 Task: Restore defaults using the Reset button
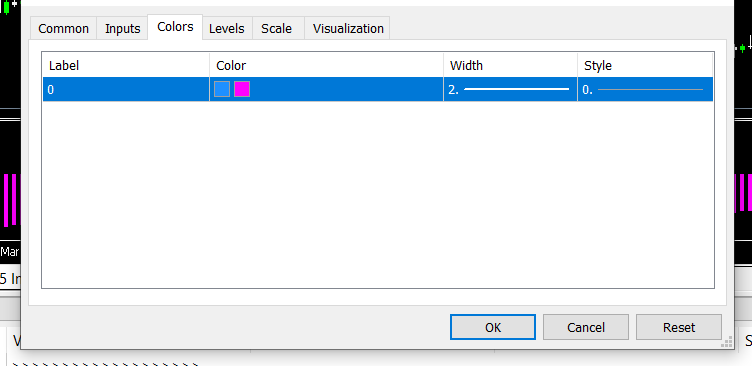[679, 327]
